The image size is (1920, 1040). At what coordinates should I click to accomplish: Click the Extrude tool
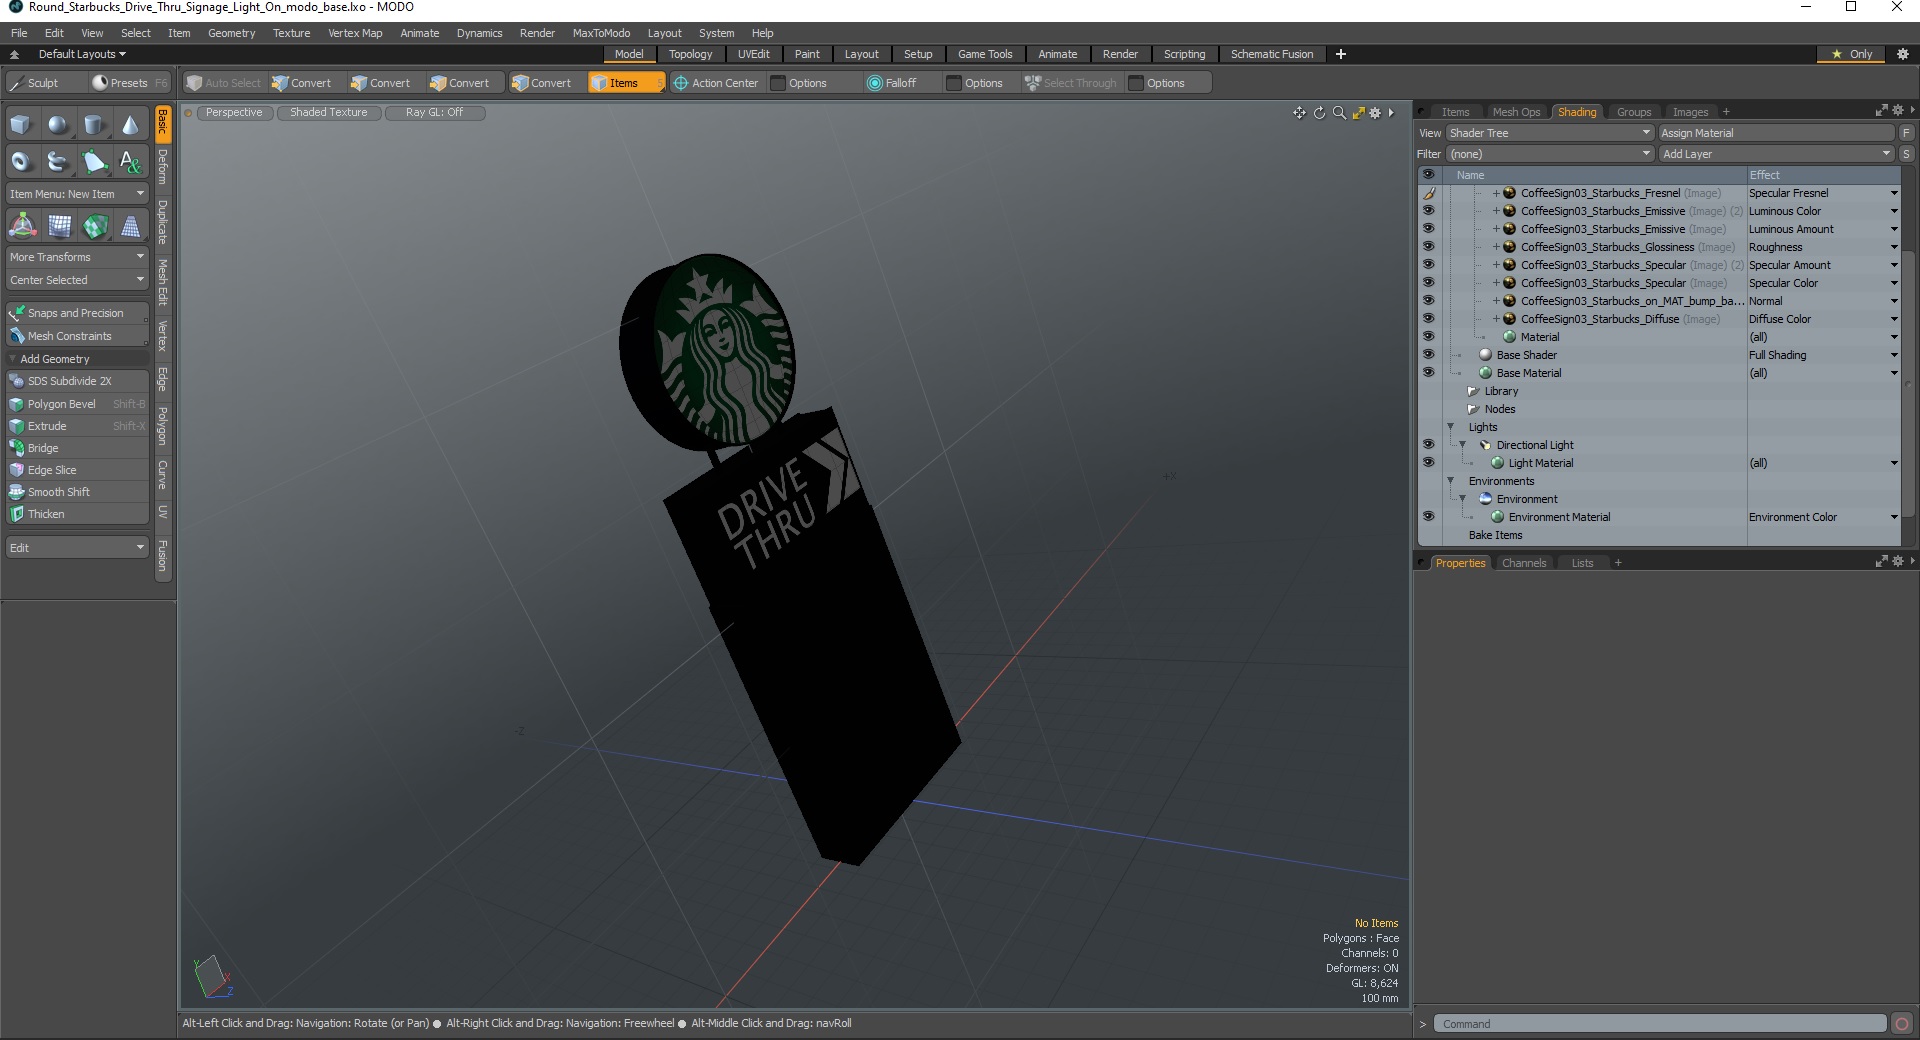(77, 426)
